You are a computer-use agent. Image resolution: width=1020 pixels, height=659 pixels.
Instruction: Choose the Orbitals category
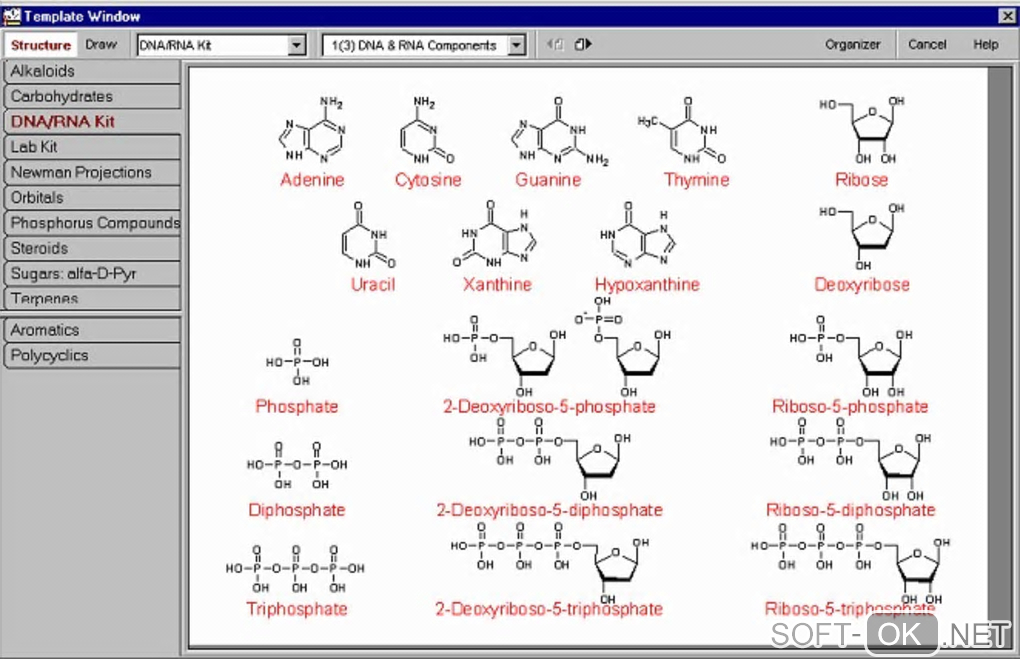pyautogui.click(x=92, y=198)
